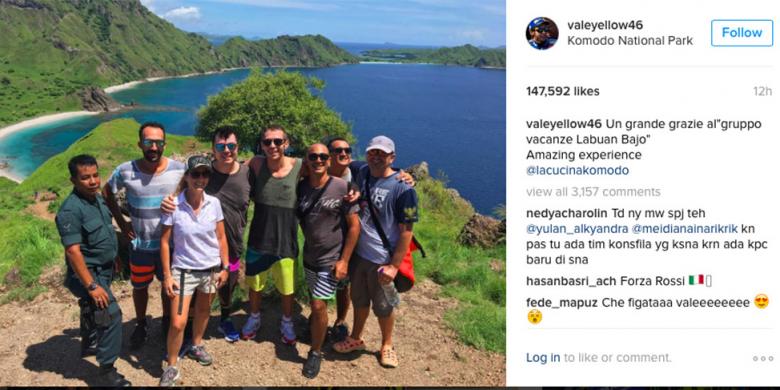
Task: Open Komodo National Park location link
Action: coord(630,41)
